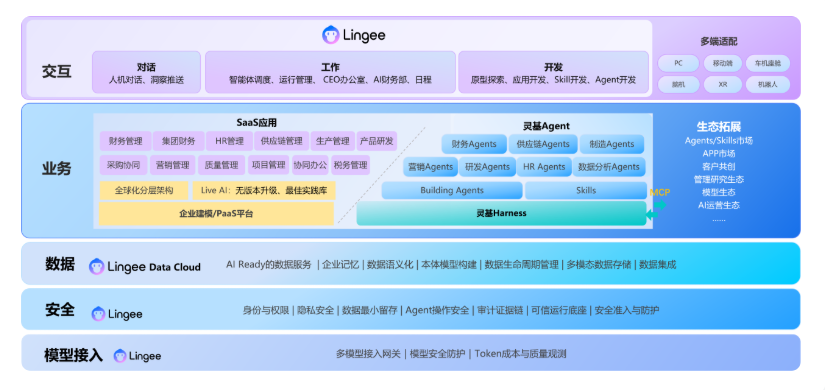This screenshot has height=390, width=825.
Task: Click the 项目管理 SaaS module
Action: [x=269, y=165]
